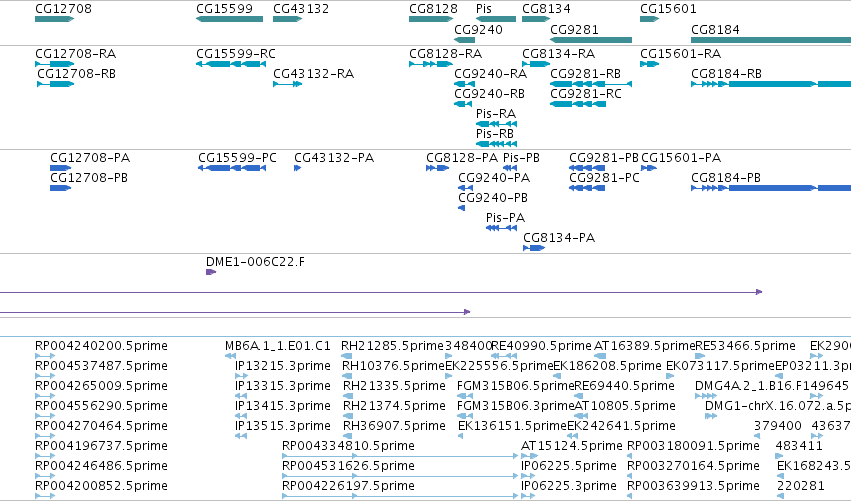This screenshot has width=851, height=501.
Task: Select protein CG8134-PA
Action: [534, 249]
